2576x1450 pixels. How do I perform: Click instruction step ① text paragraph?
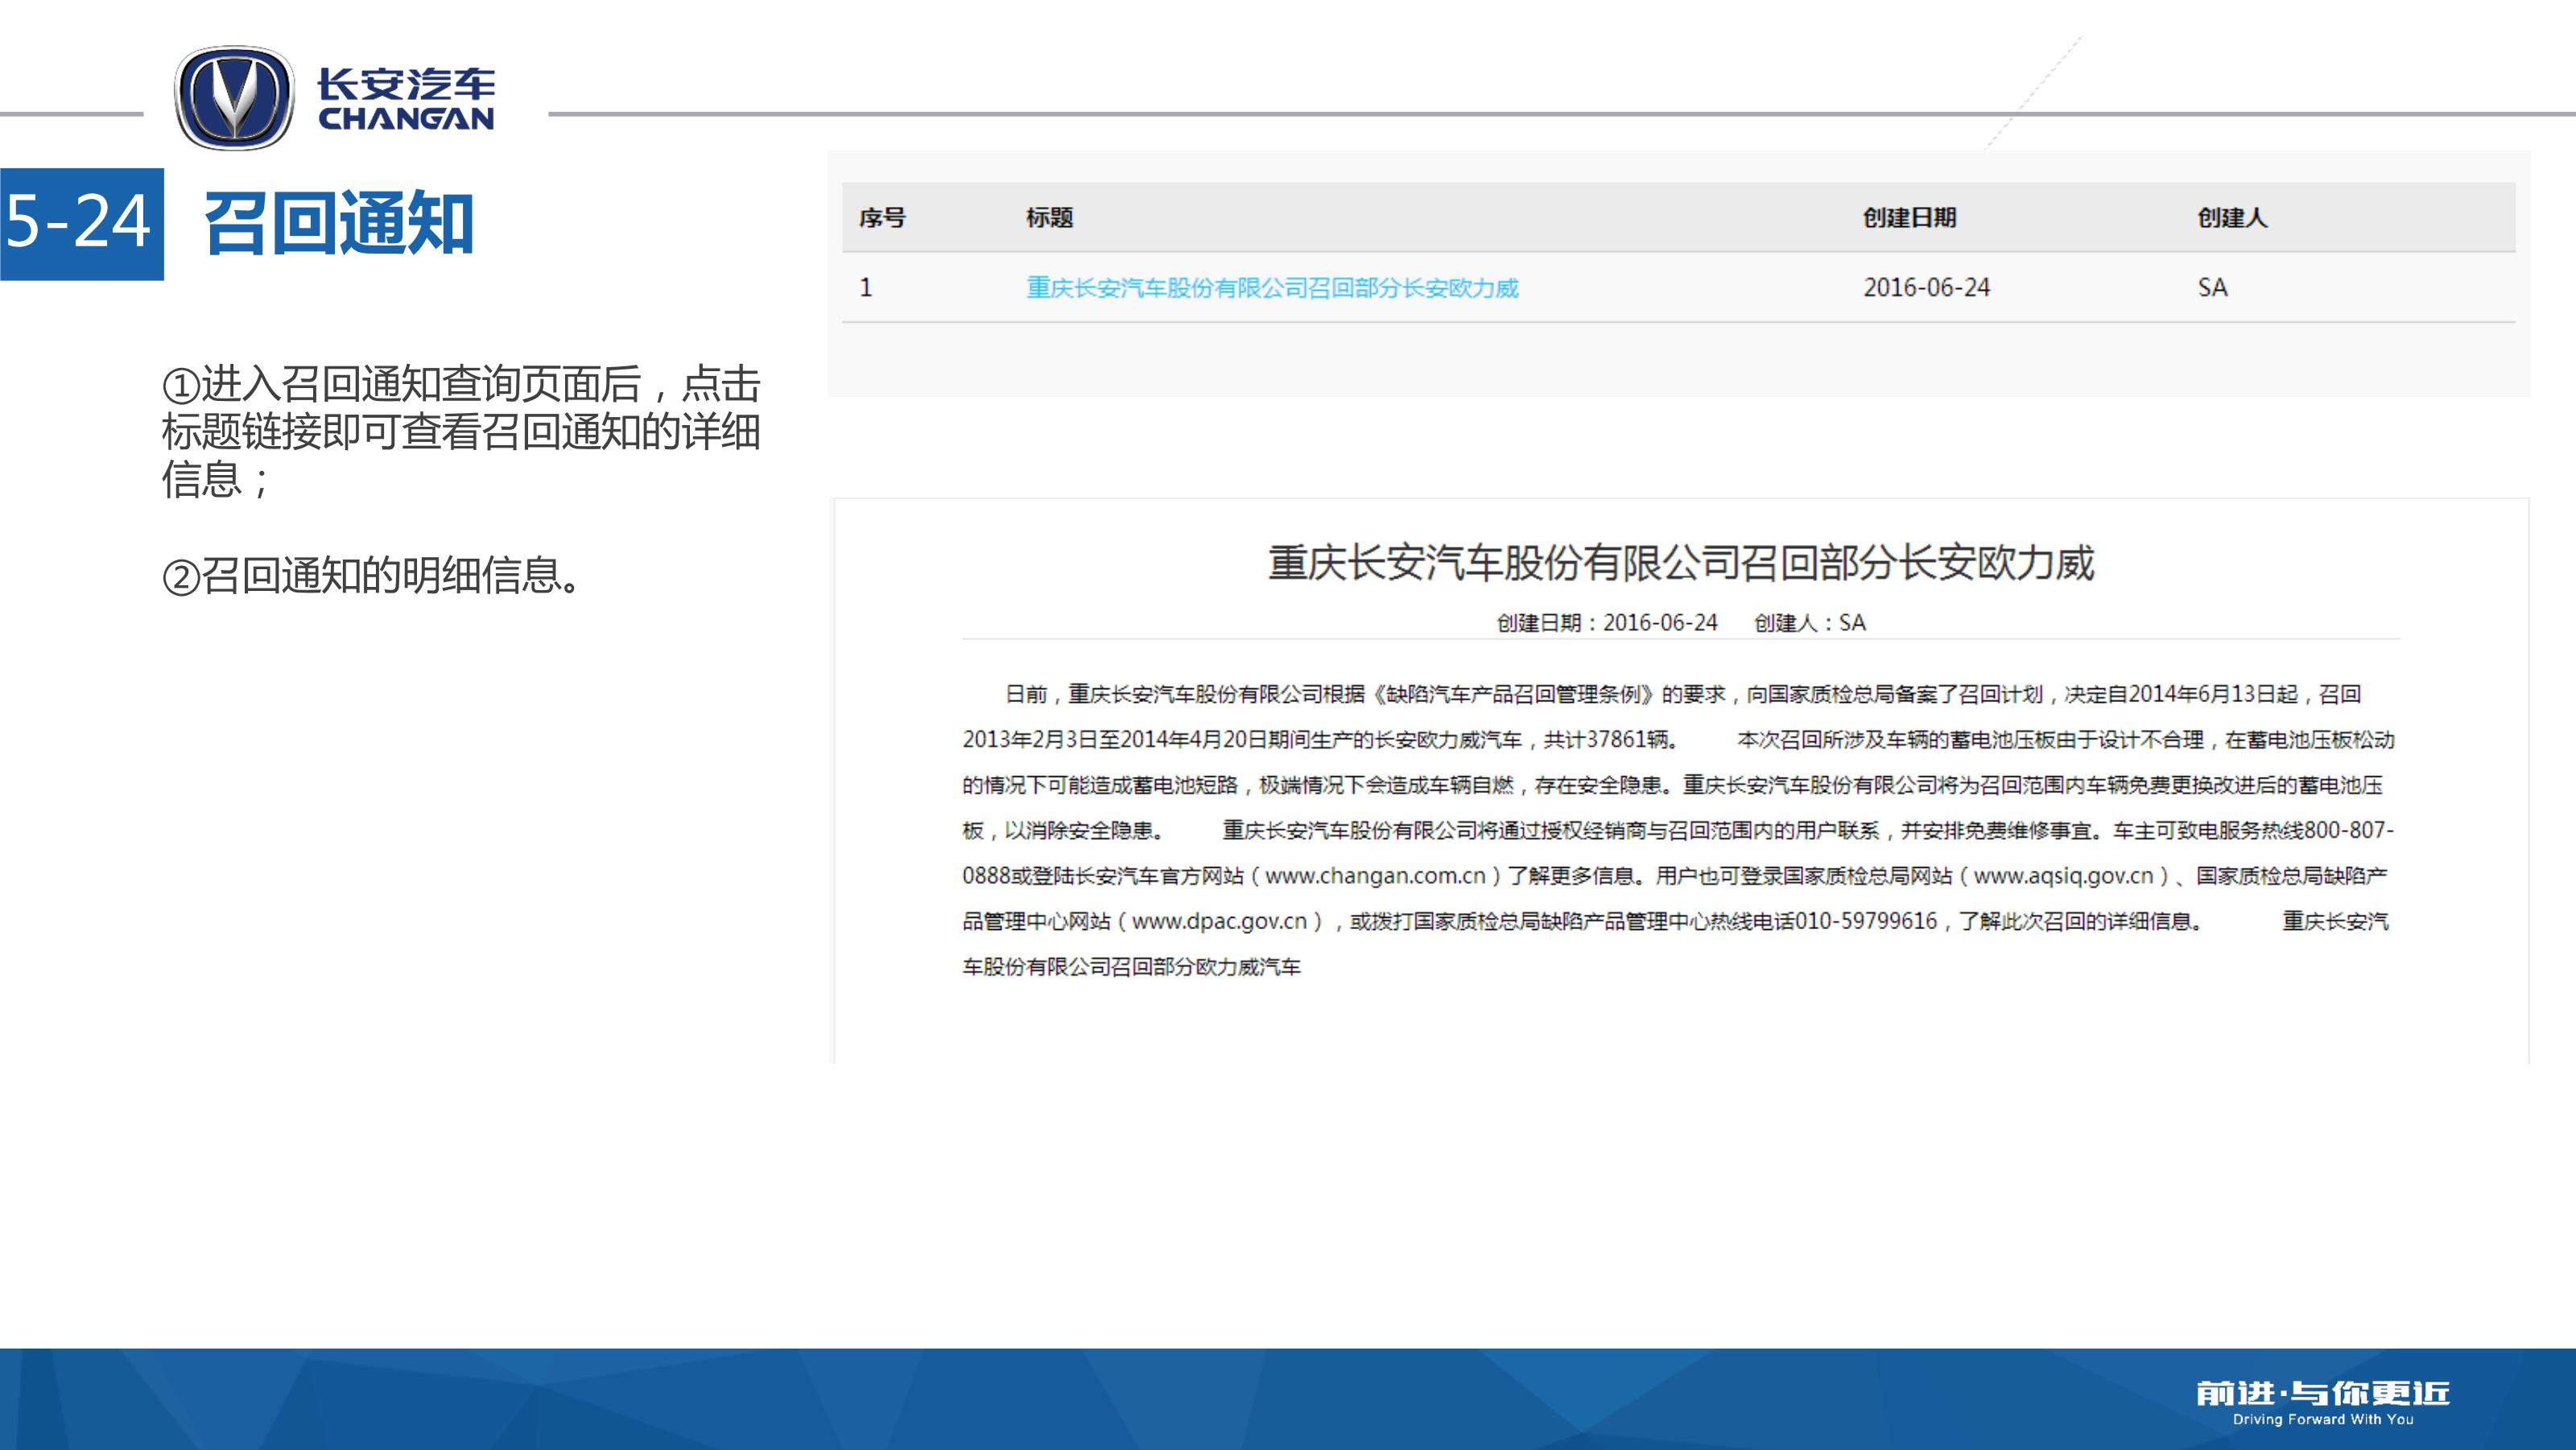pyautogui.click(x=460, y=430)
